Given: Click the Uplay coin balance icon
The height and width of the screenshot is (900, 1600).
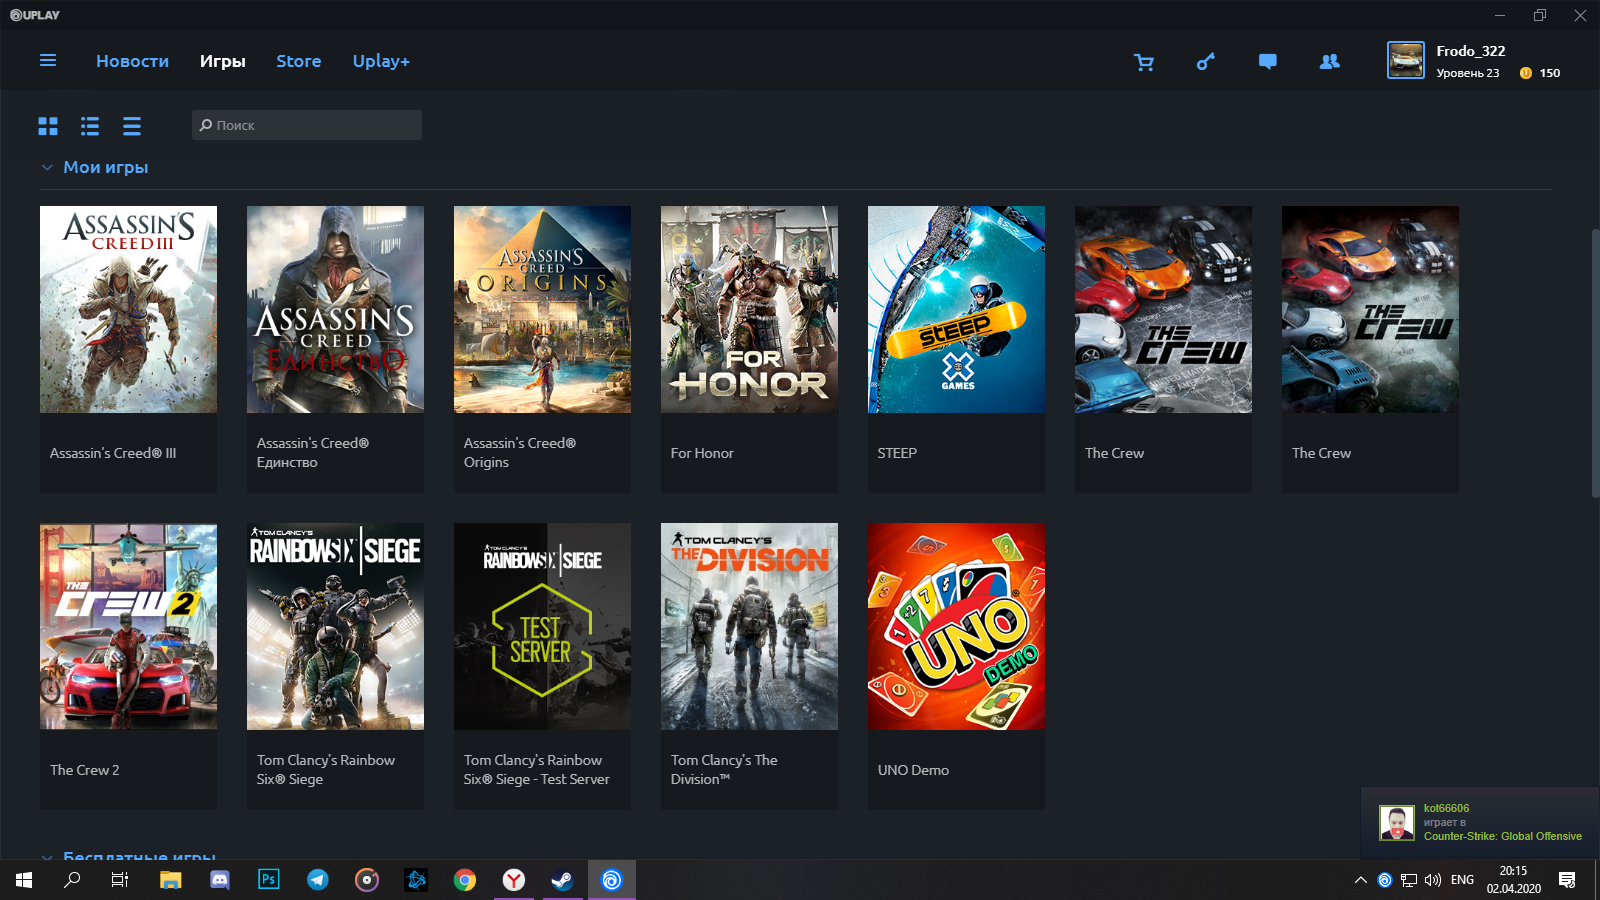Looking at the screenshot, I should coord(1526,73).
